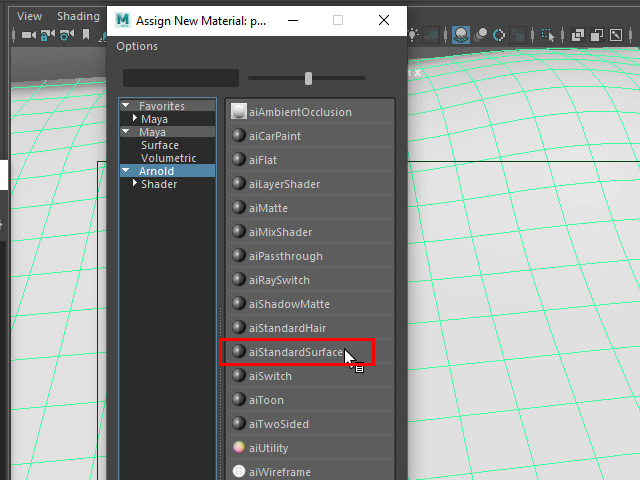Select the aiWireframe shader
Screen dimensions: 640x480
pos(279,472)
